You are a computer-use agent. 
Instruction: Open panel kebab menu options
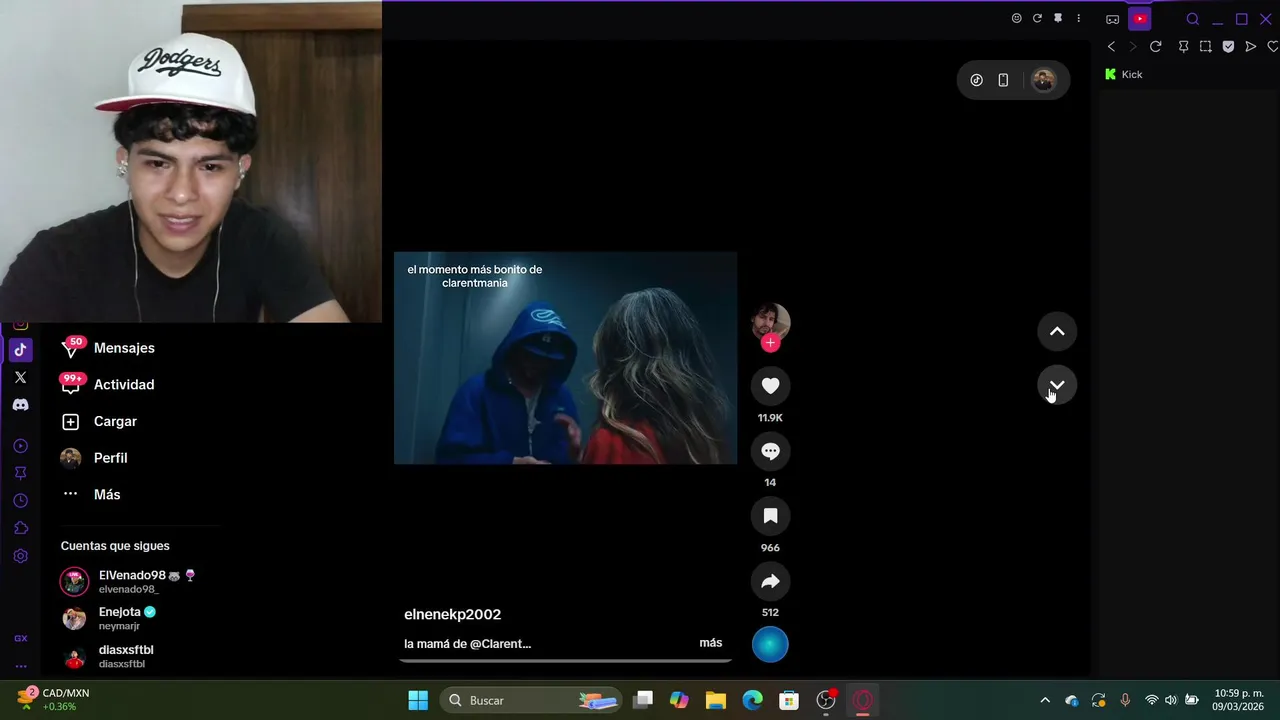[1078, 18]
